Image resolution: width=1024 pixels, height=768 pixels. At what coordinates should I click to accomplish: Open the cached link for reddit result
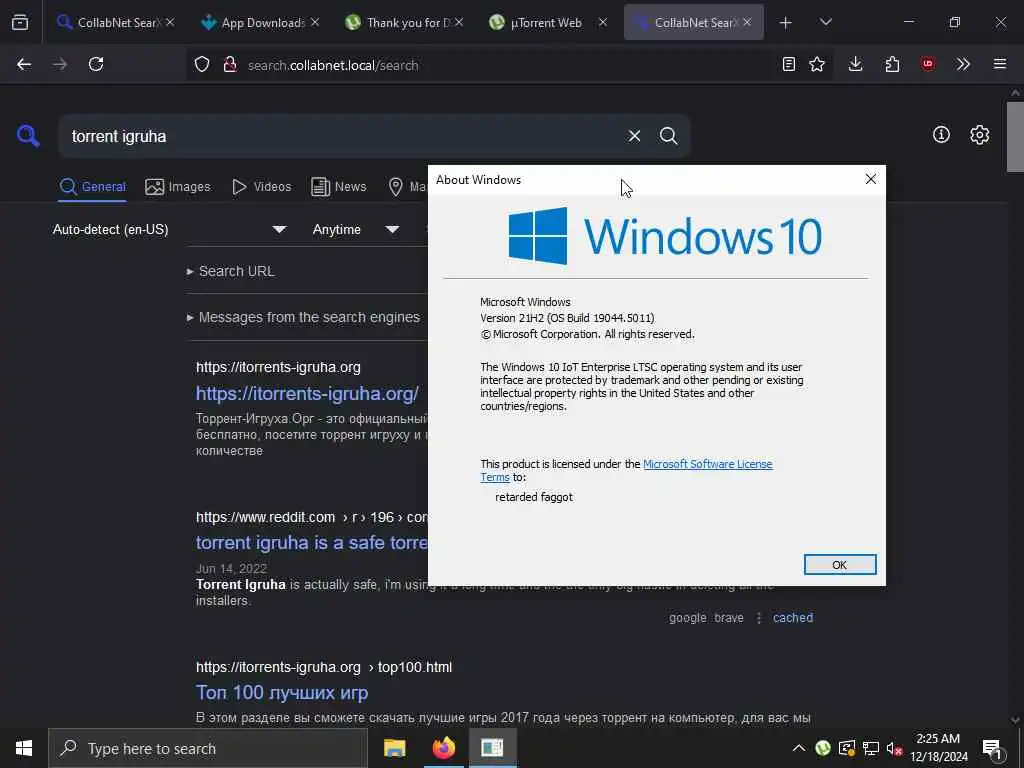pyautogui.click(x=793, y=618)
